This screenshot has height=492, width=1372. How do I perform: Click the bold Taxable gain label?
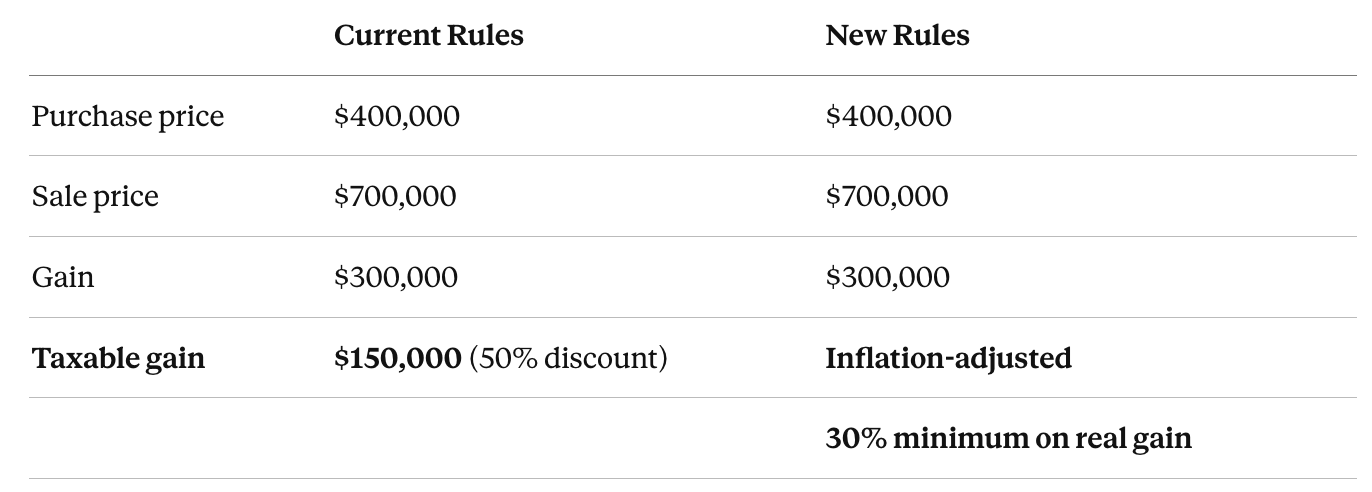tap(118, 358)
